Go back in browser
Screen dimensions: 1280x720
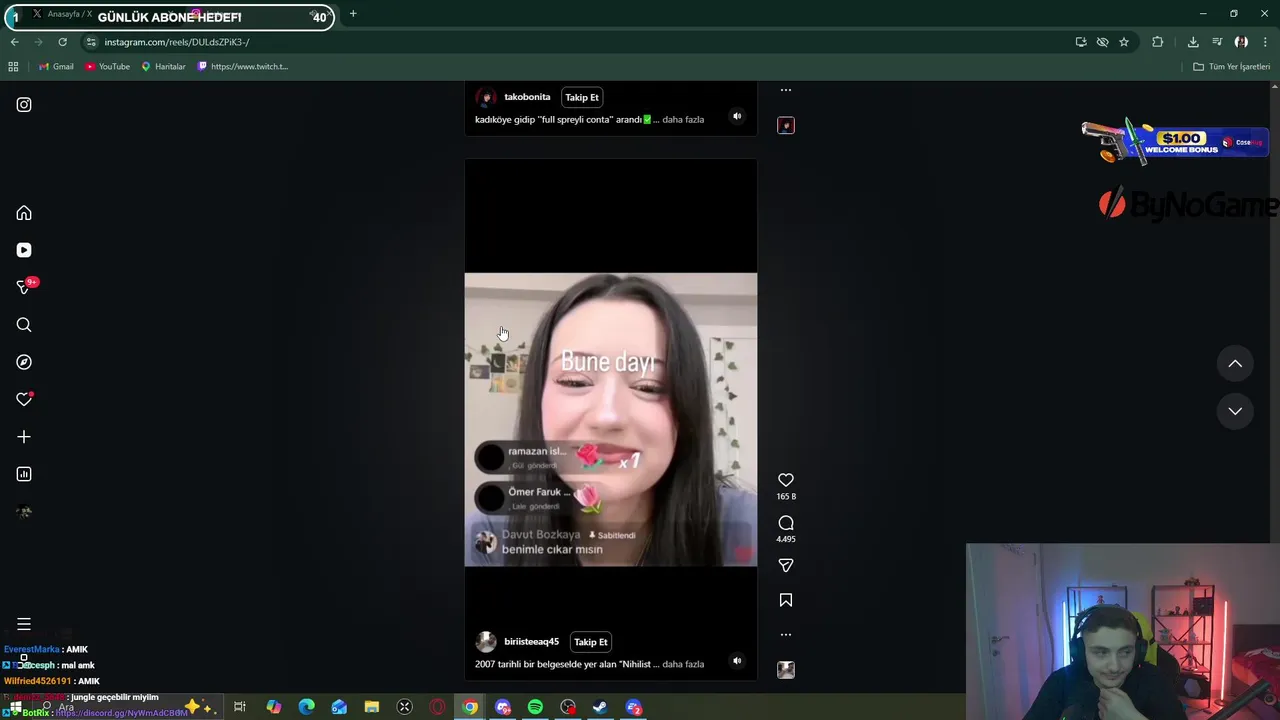pyautogui.click(x=14, y=42)
